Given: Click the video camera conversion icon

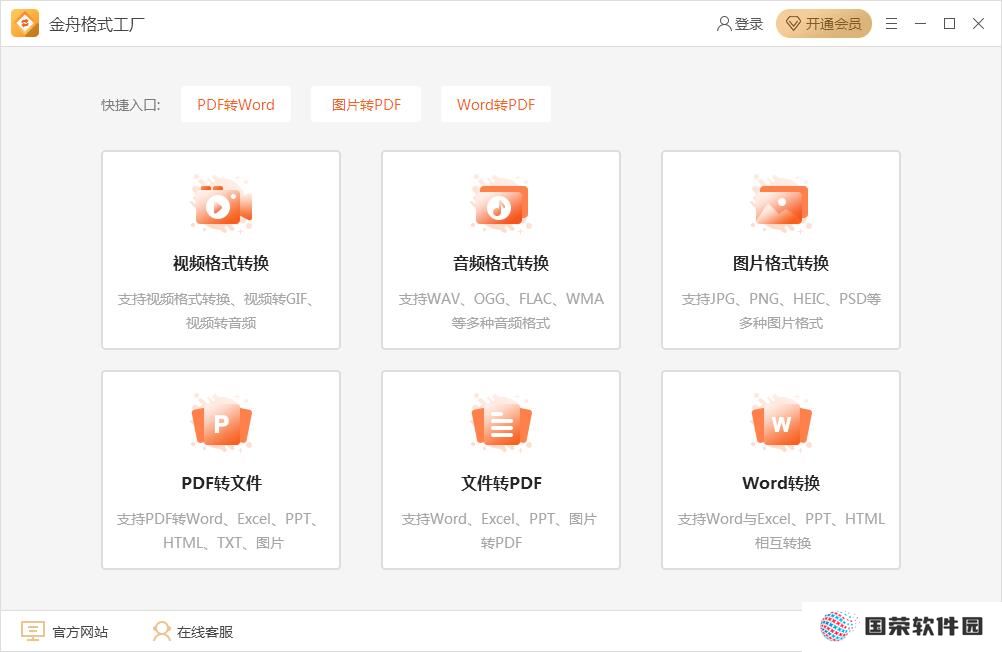Looking at the screenshot, I should click(x=221, y=204).
